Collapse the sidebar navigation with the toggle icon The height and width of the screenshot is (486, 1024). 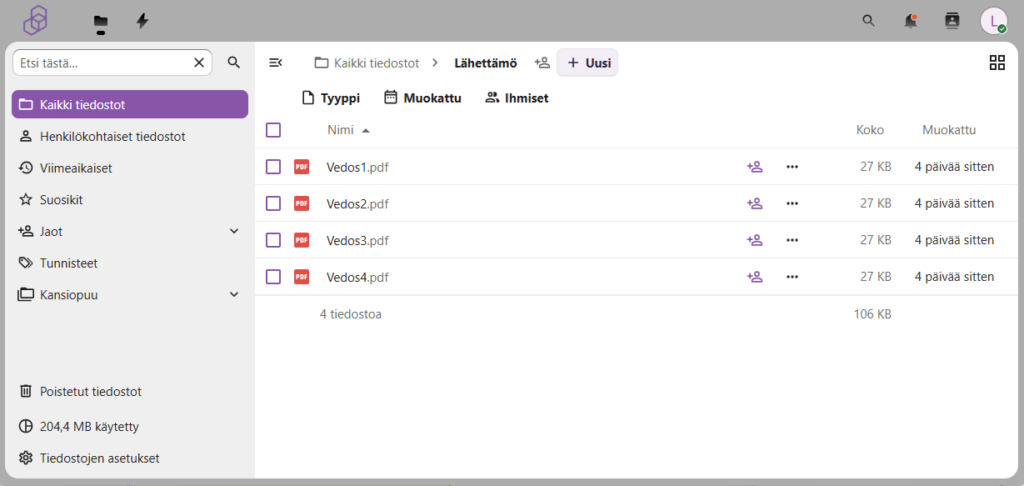point(275,63)
